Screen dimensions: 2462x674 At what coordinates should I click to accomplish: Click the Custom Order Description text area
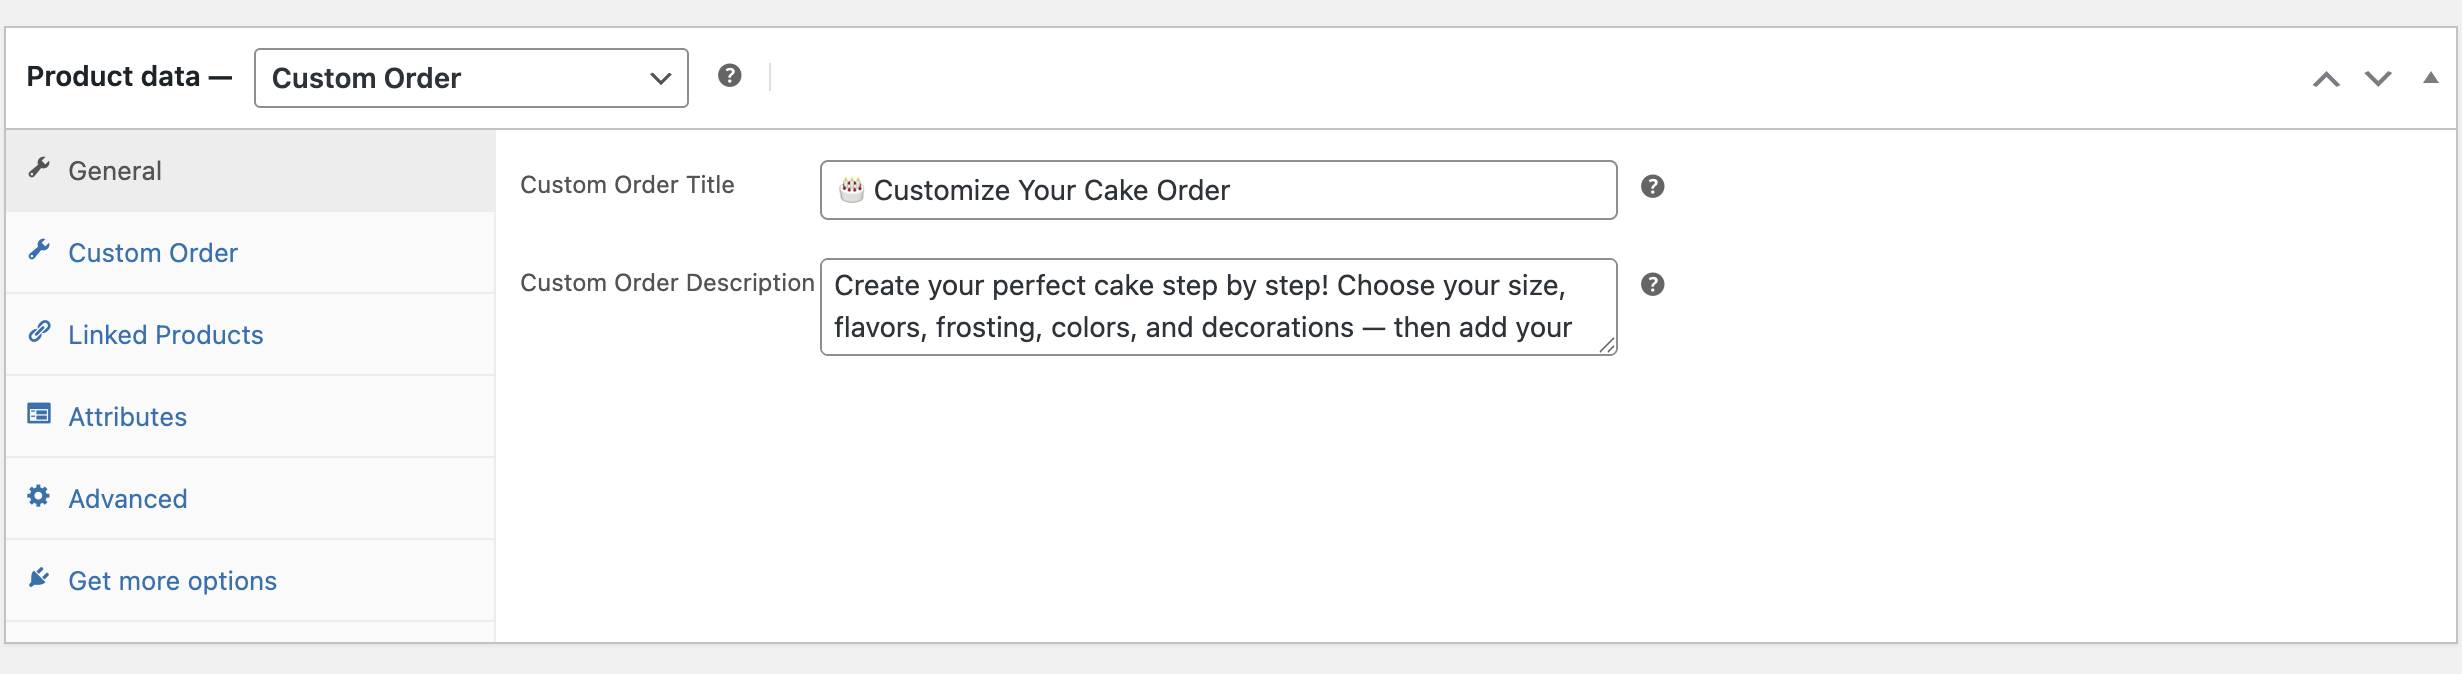tap(1218, 307)
